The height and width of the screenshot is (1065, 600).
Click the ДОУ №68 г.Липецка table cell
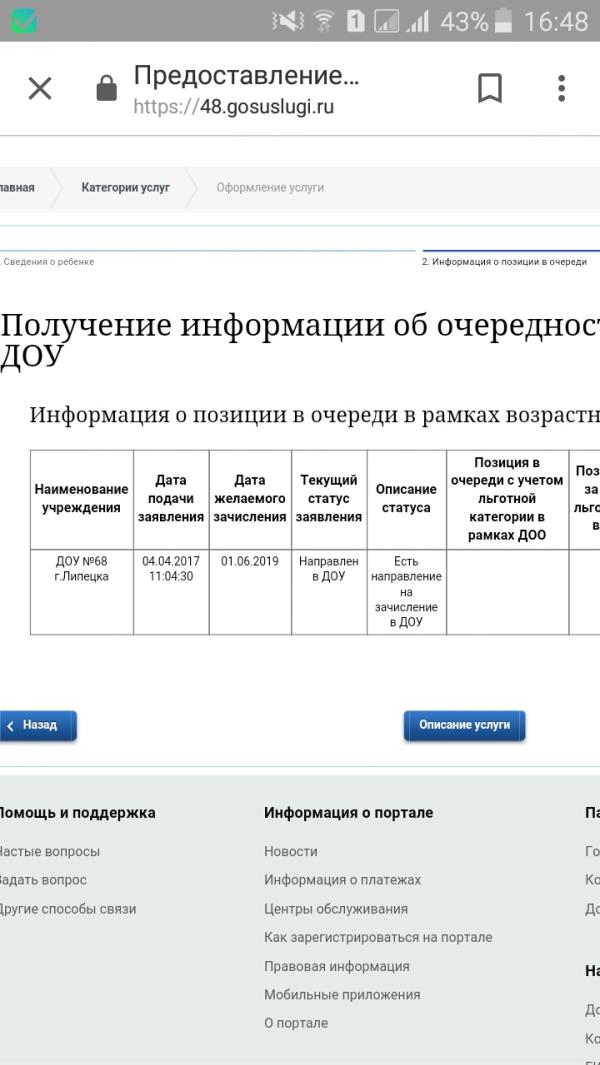coord(81,569)
